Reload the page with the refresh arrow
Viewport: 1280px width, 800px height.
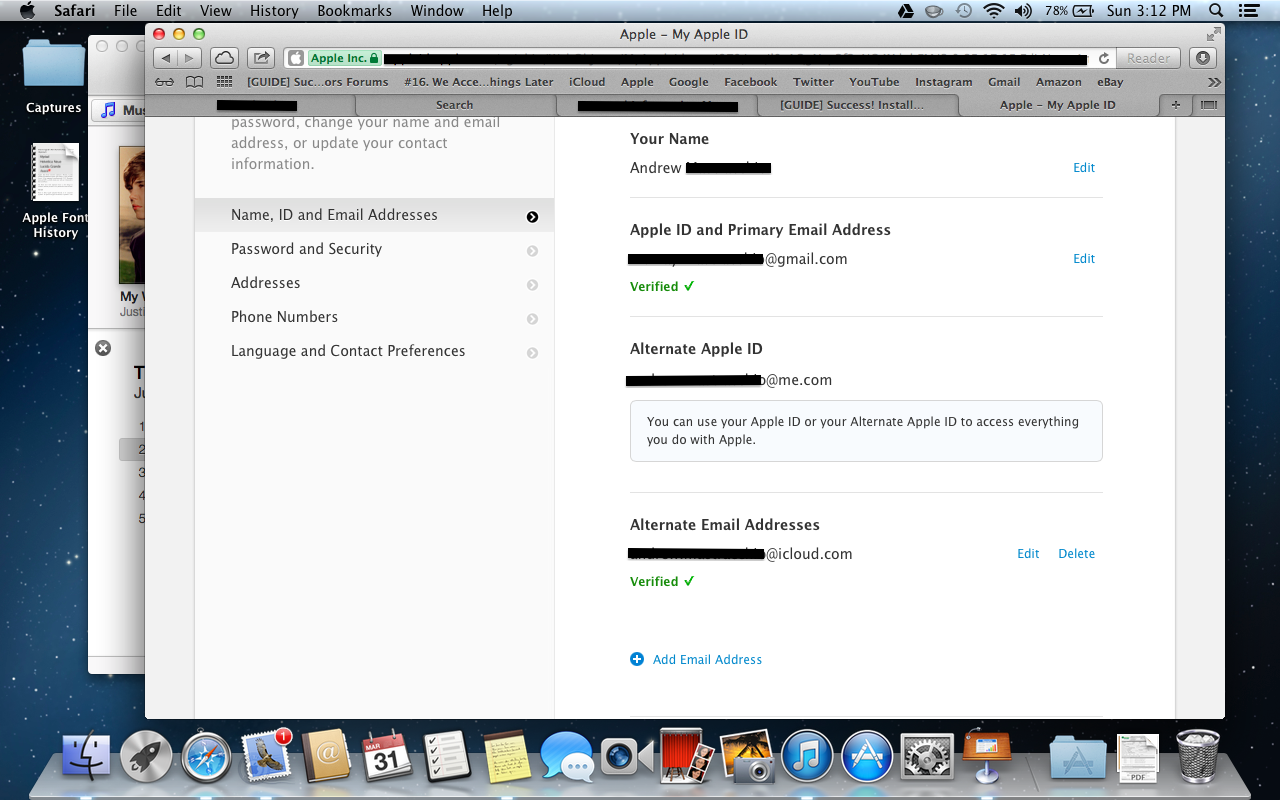point(1104,58)
